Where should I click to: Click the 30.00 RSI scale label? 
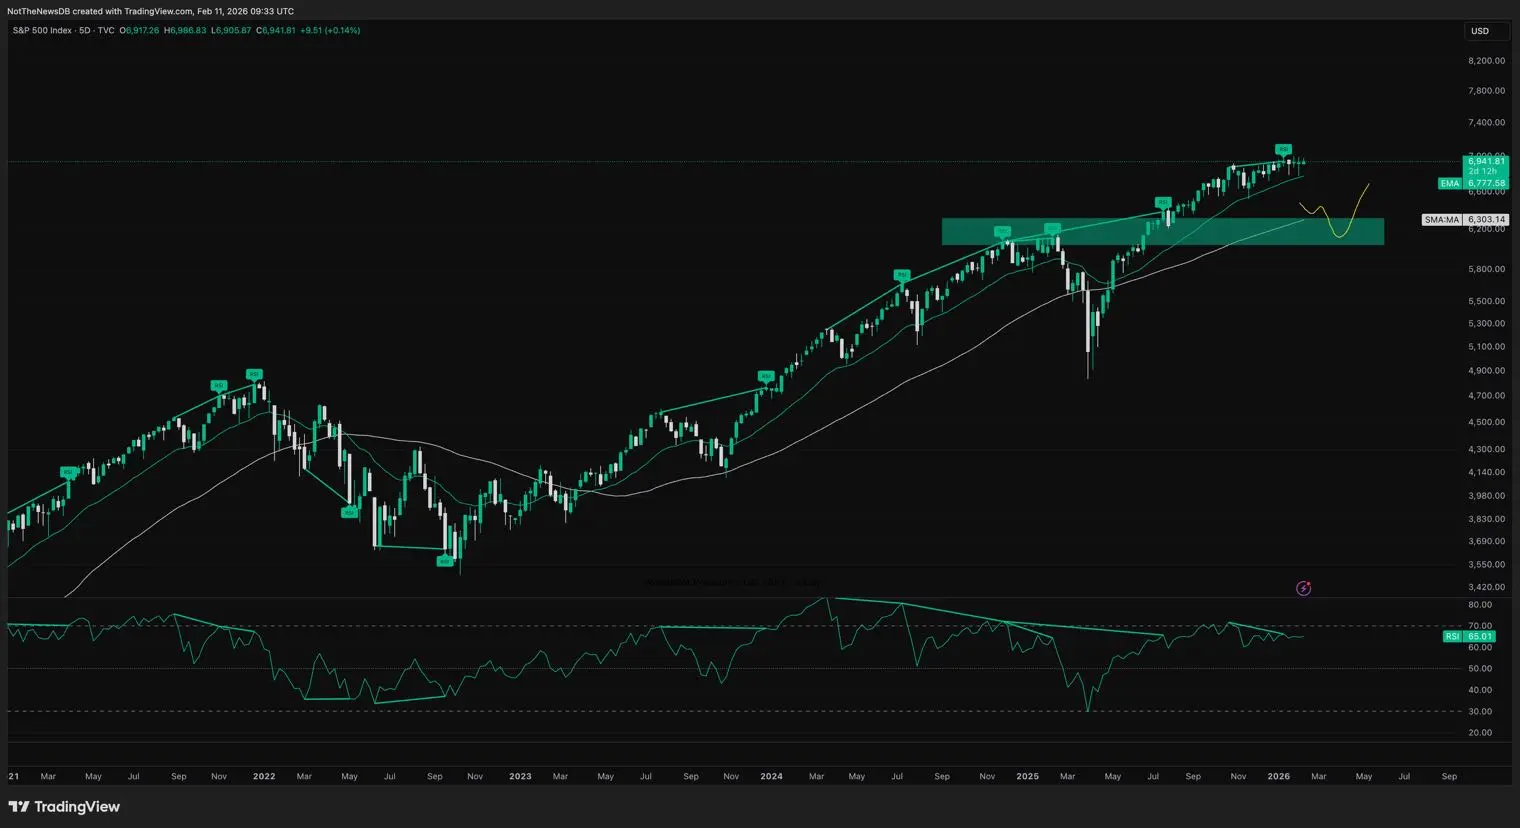pos(1480,712)
